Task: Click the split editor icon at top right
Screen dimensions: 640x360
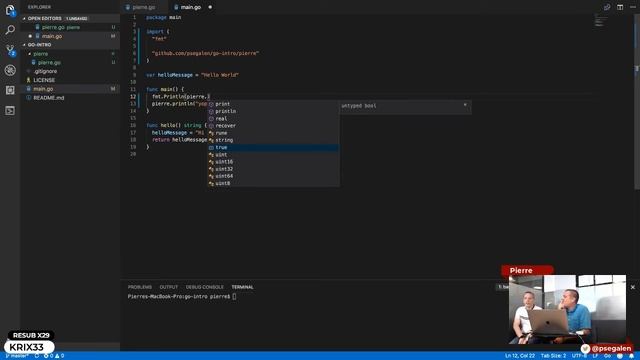Action: [x=620, y=7]
